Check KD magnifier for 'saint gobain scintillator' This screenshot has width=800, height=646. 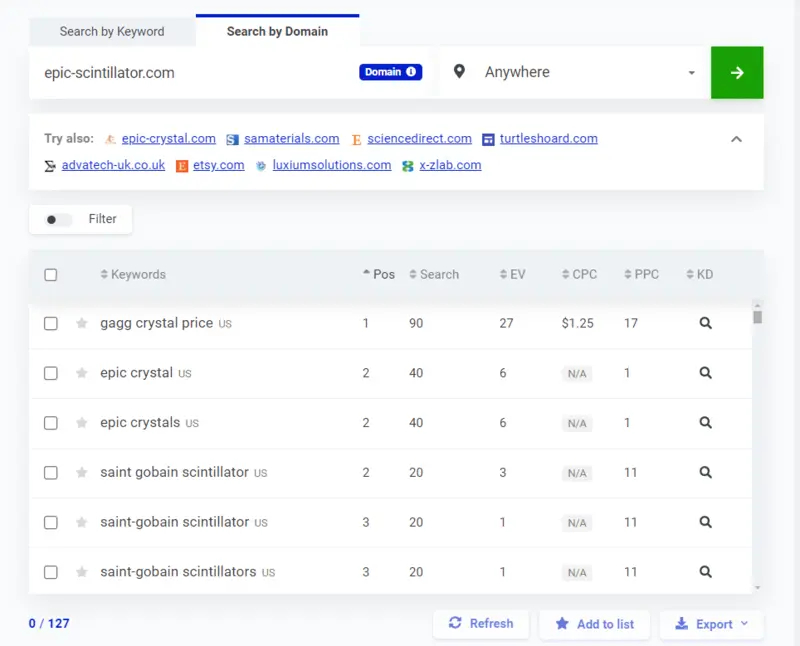coord(705,473)
